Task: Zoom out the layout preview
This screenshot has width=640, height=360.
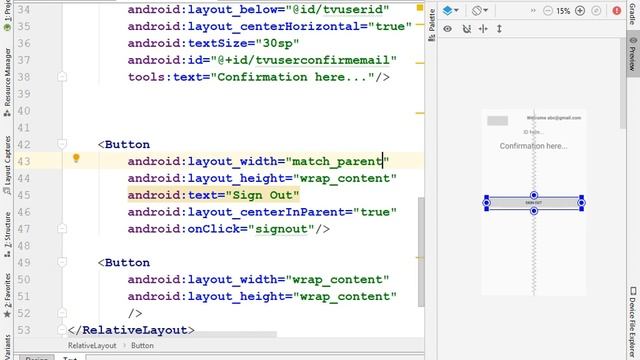Action: coord(548,11)
